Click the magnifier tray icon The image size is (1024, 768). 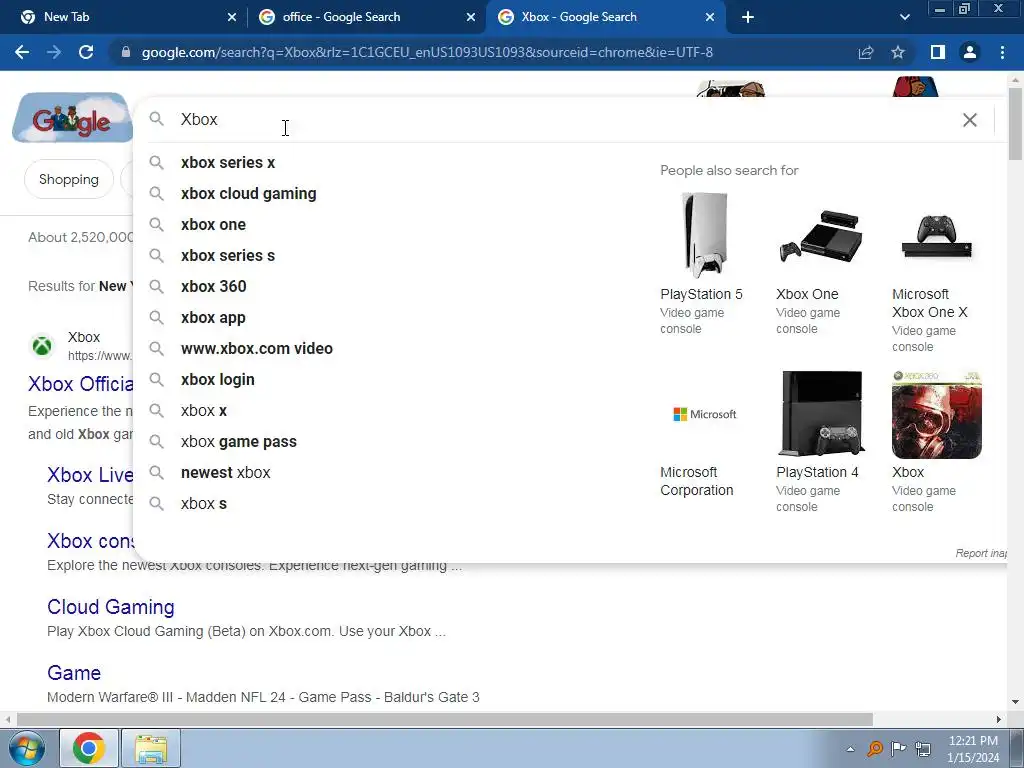874,748
